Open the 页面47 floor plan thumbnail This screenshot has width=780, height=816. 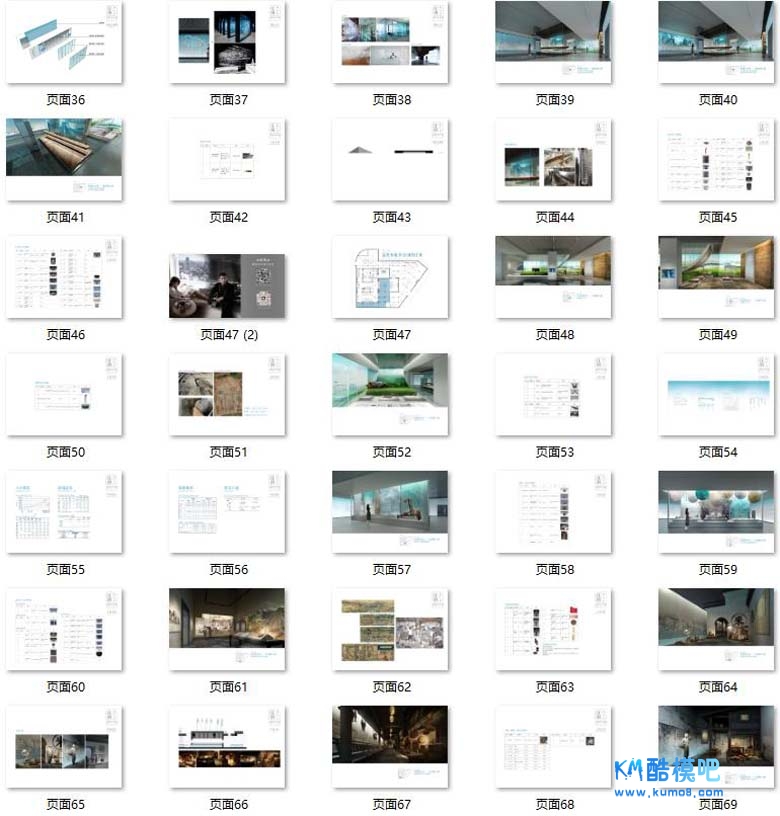(390, 278)
